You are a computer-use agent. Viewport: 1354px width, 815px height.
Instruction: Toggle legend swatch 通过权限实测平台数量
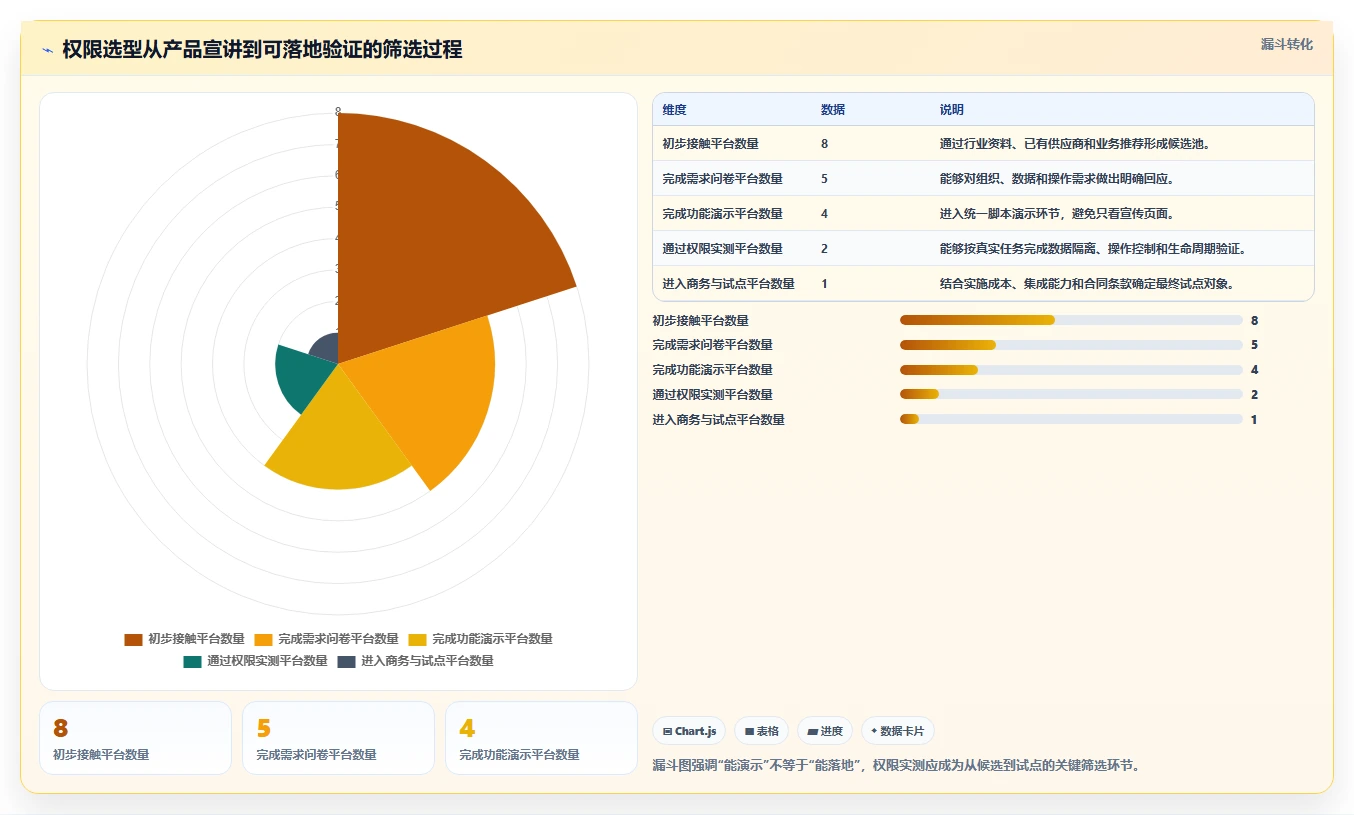pos(193,661)
